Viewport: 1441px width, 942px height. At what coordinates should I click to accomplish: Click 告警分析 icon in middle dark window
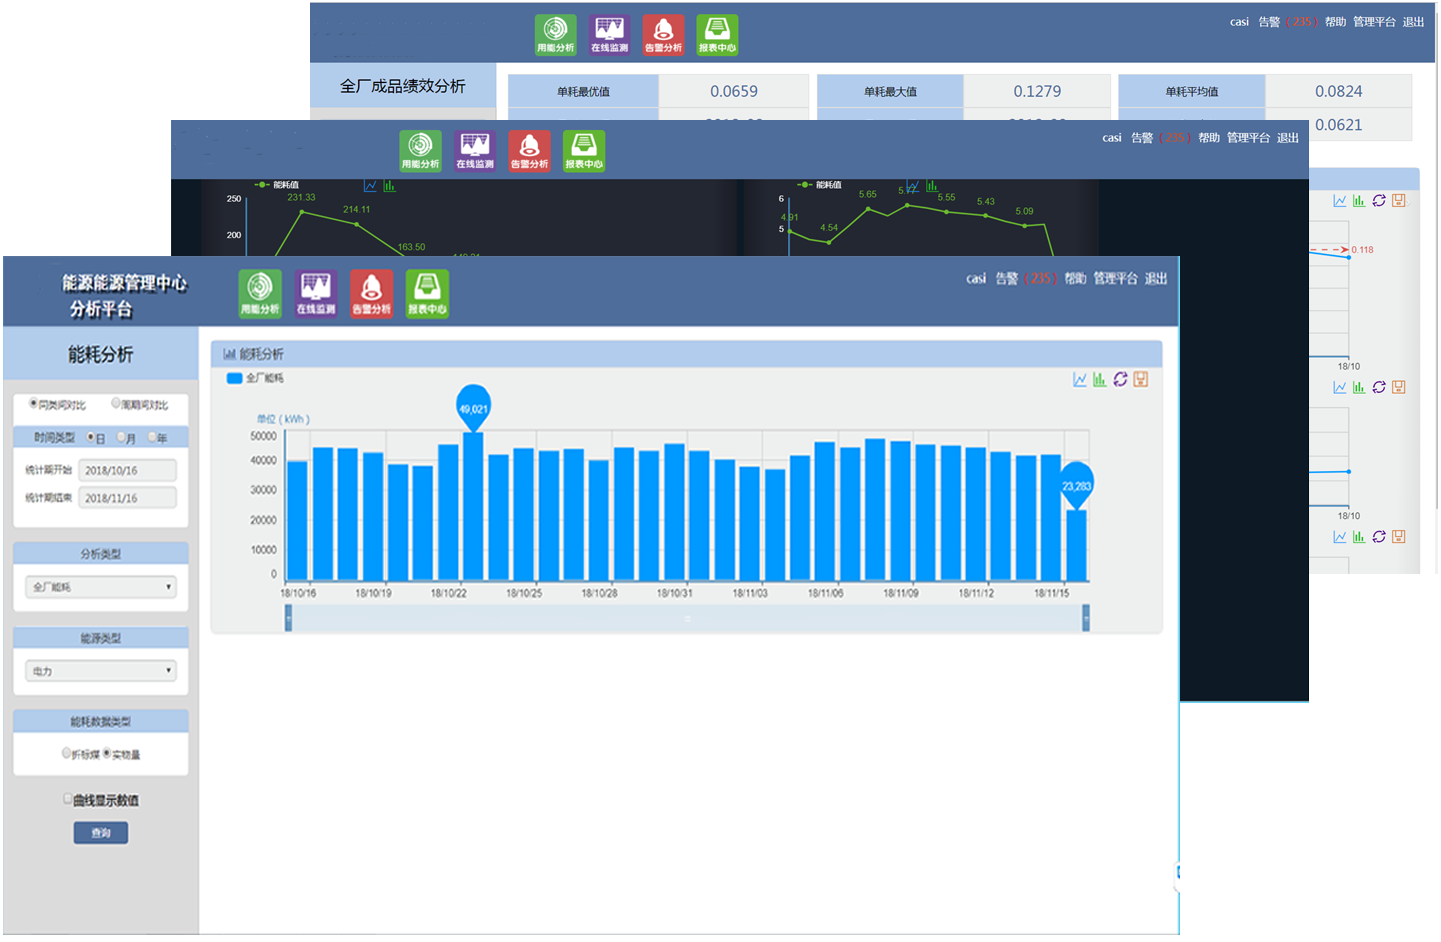point(530,151)
